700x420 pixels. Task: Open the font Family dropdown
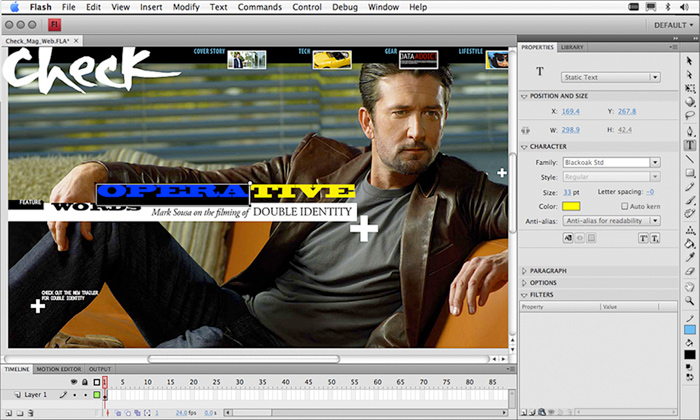point(611,162)
